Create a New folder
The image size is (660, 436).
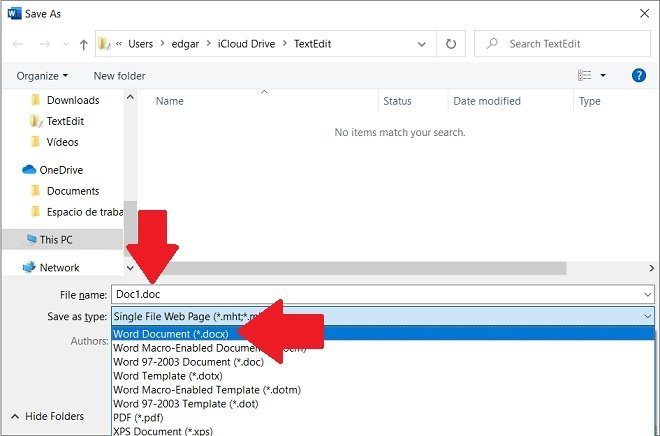click(x=120, y=76)
